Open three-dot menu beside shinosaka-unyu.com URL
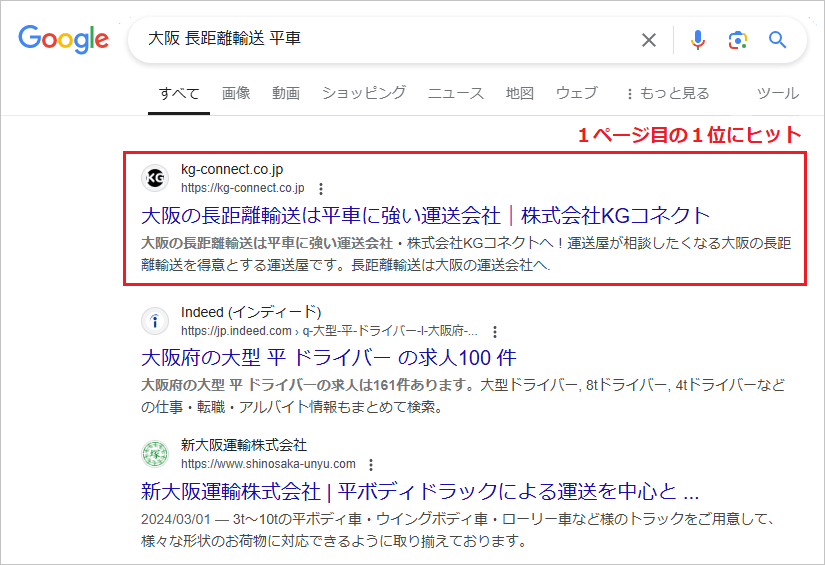Viewport: 825px width, 565px height. (371, 465)
